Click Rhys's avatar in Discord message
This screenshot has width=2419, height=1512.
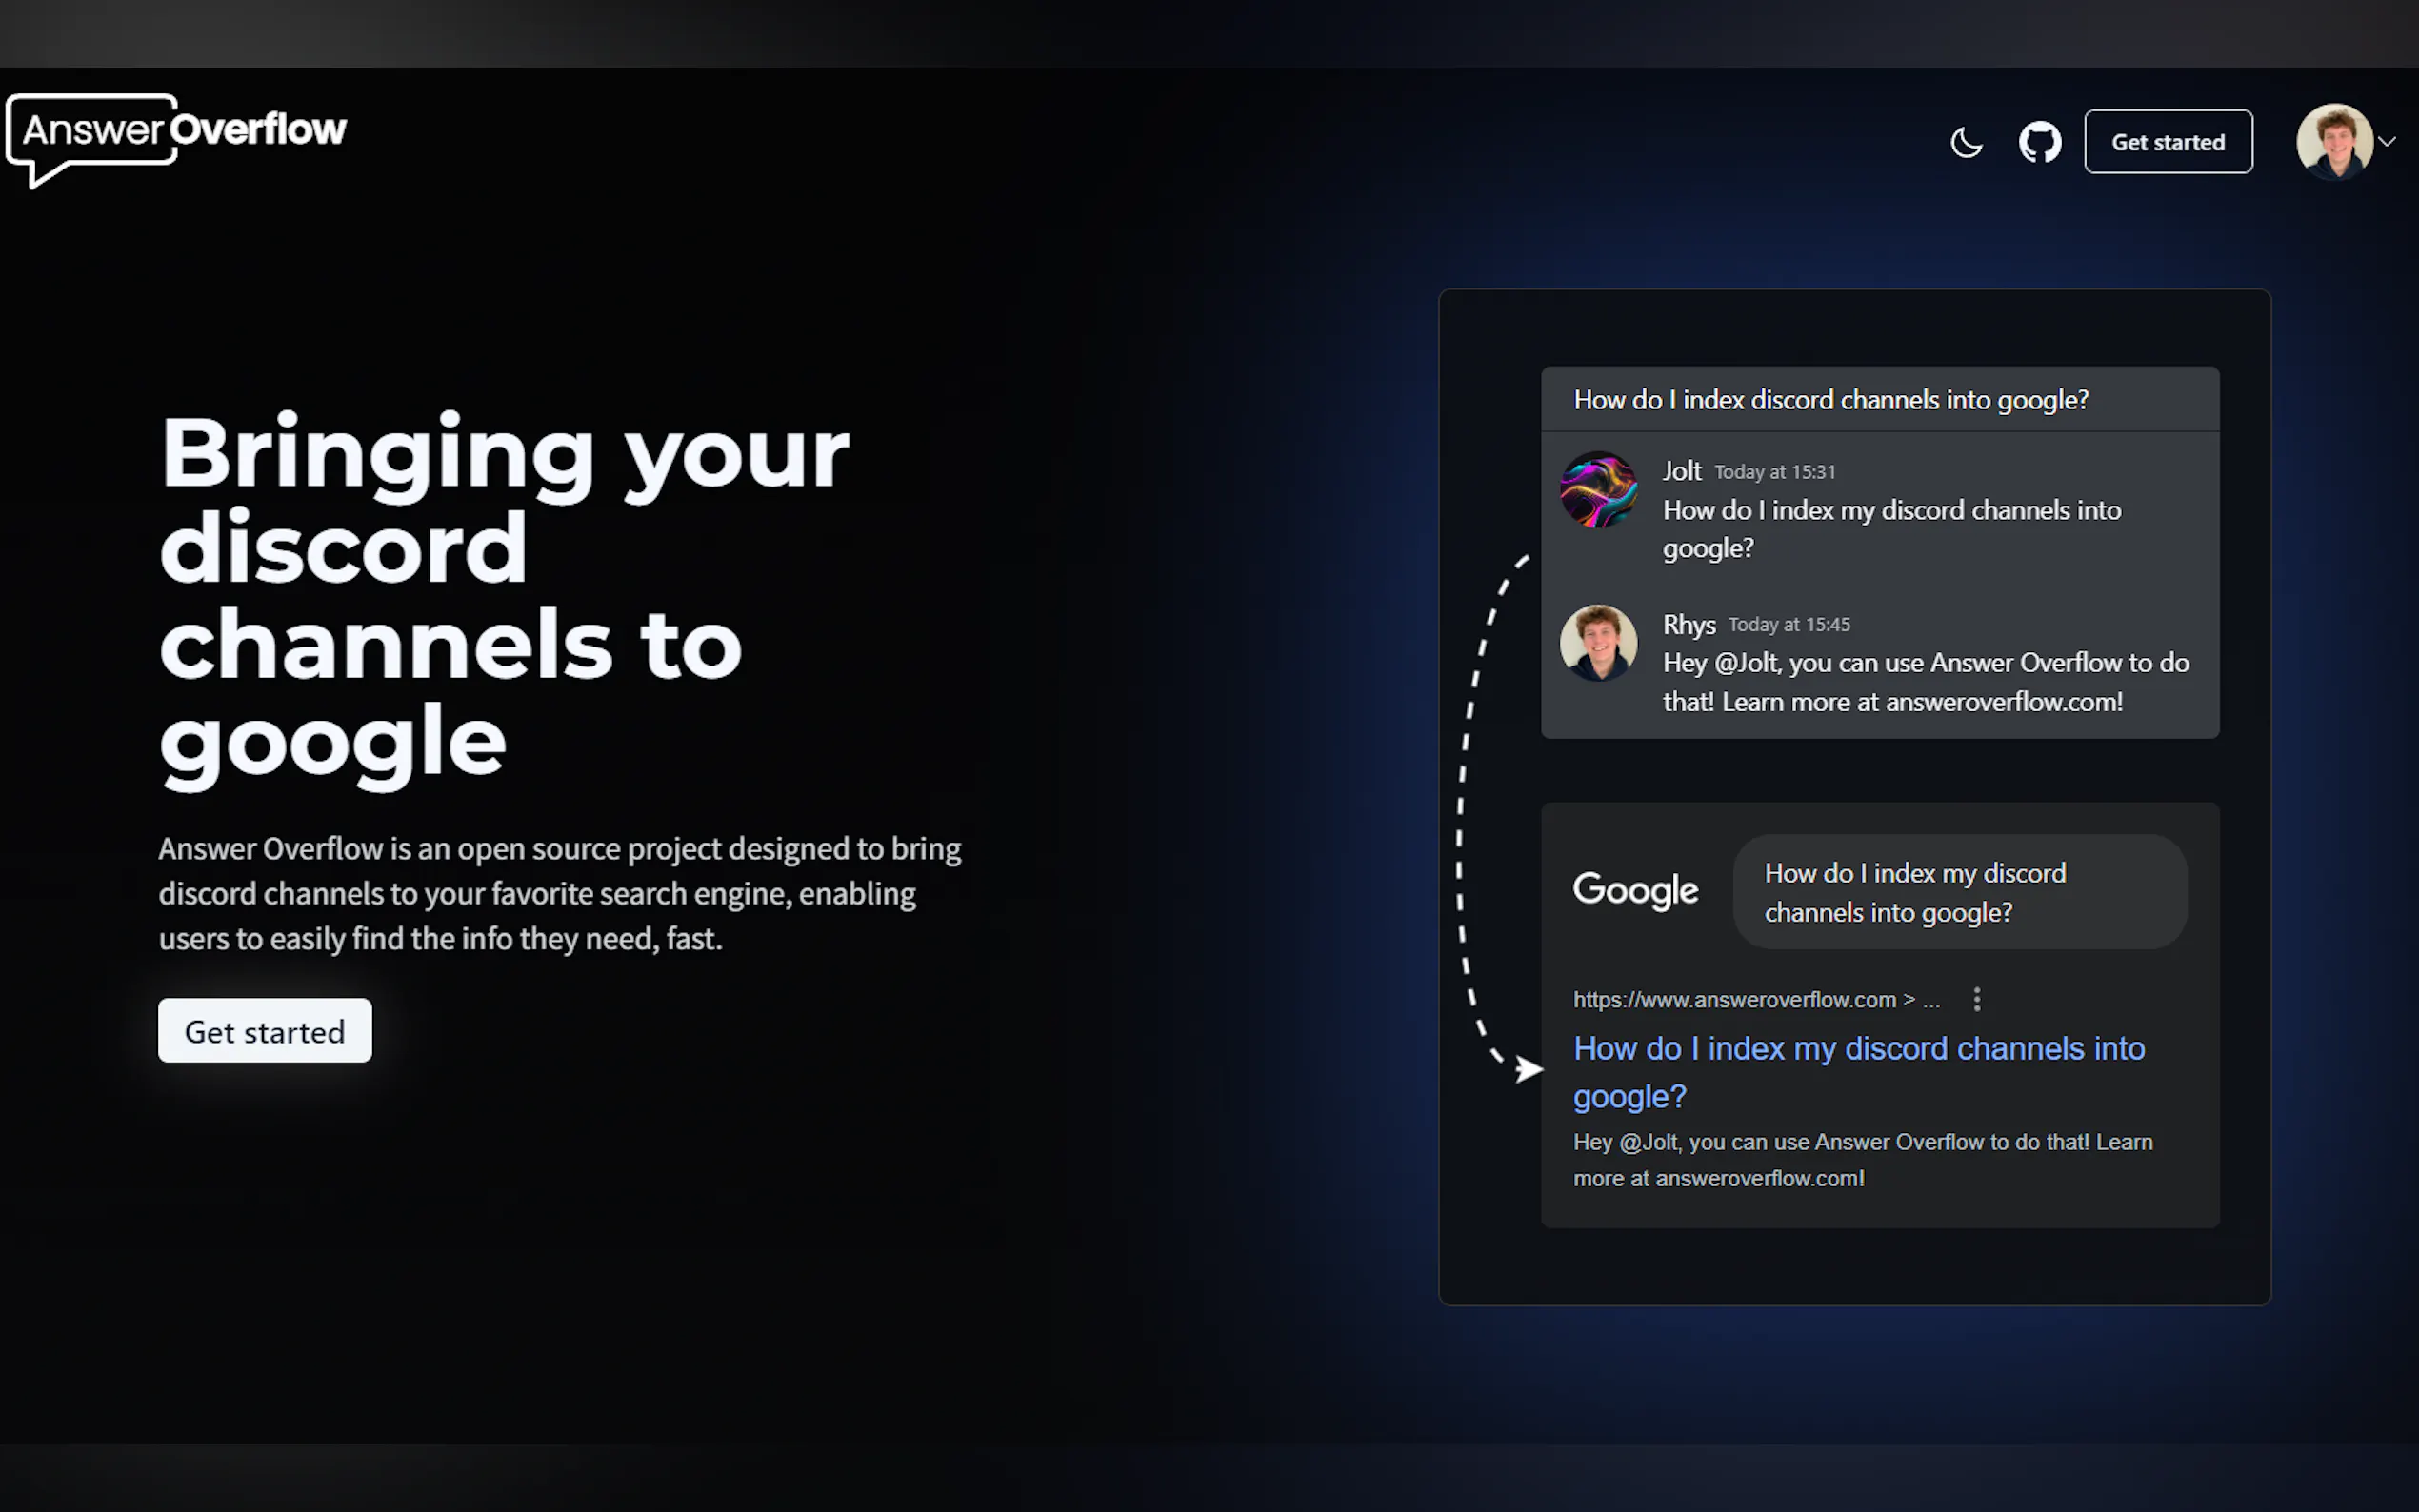click(1598, 642)
